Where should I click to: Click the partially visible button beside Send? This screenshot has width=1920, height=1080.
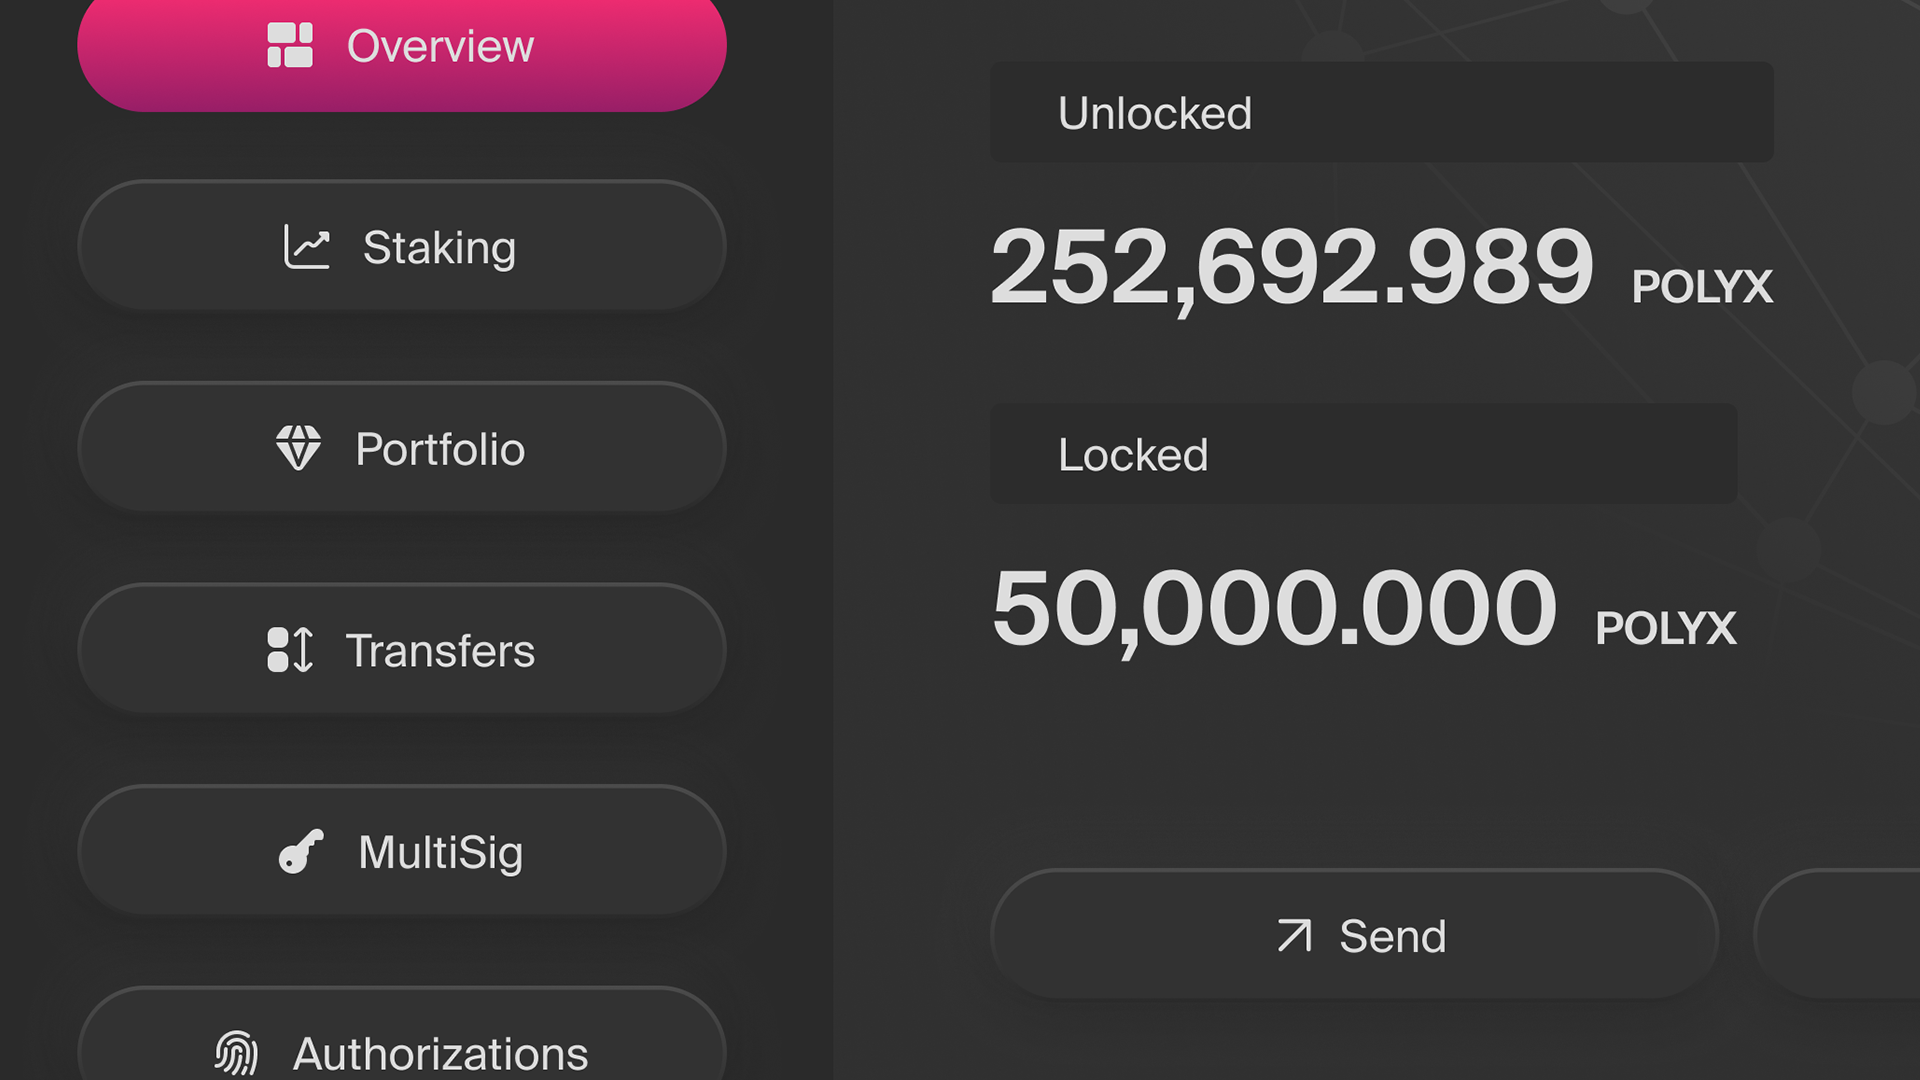1838,935
